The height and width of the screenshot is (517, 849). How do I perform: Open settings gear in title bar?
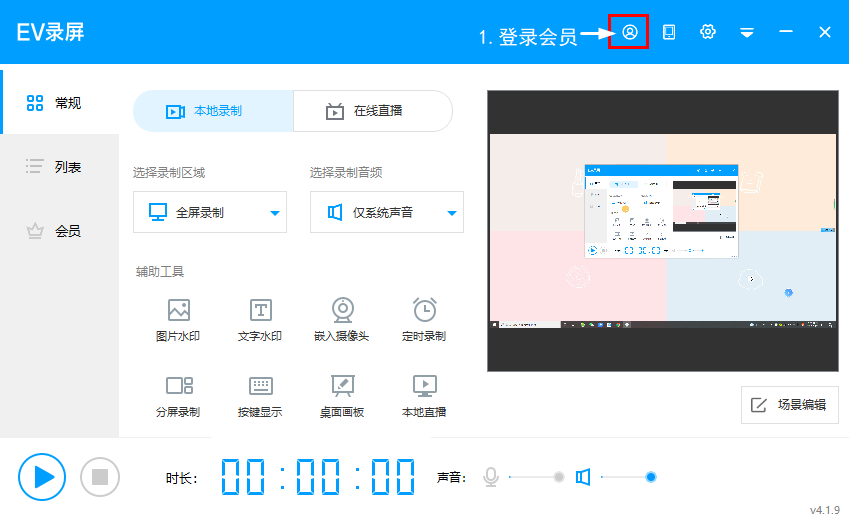point(708,32)
